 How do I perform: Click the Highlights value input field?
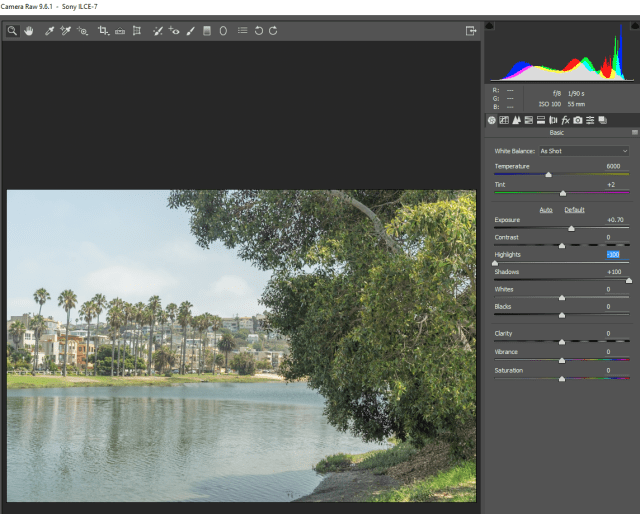pos(614,255)
